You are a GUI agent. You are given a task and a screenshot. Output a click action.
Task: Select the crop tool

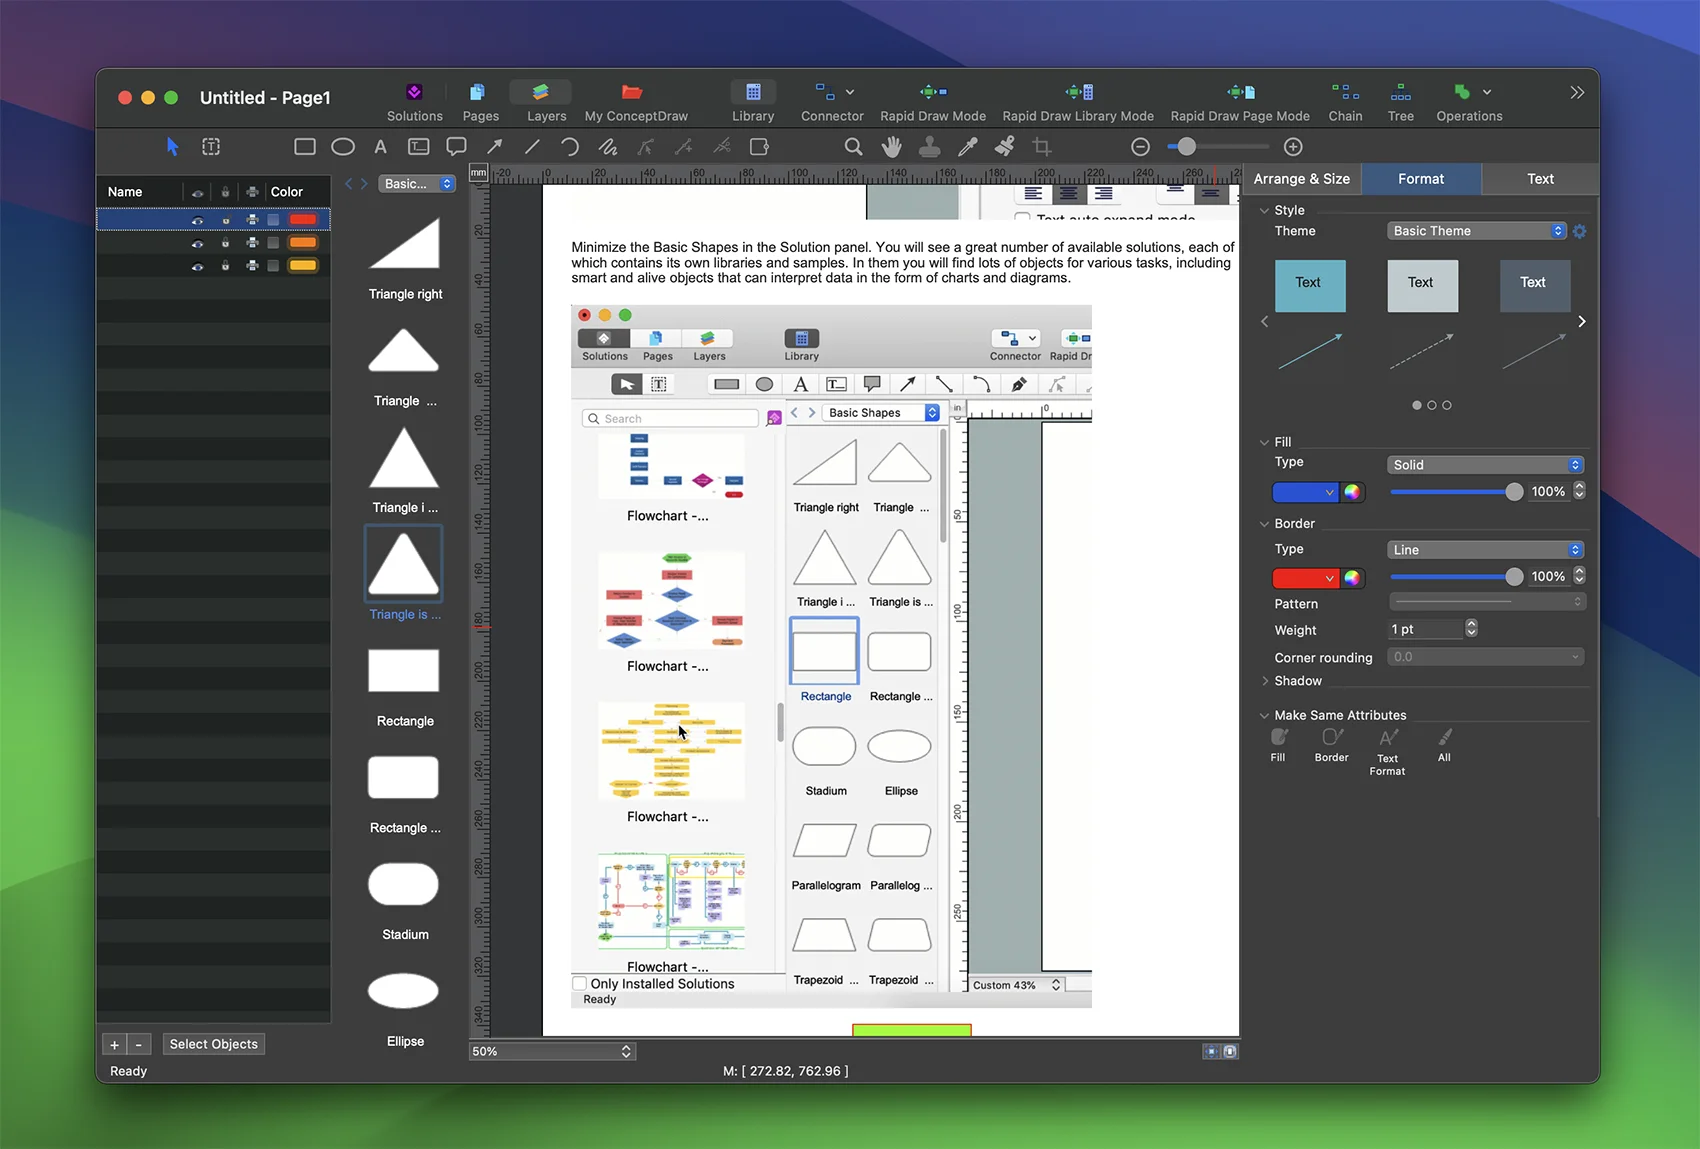1042,147
